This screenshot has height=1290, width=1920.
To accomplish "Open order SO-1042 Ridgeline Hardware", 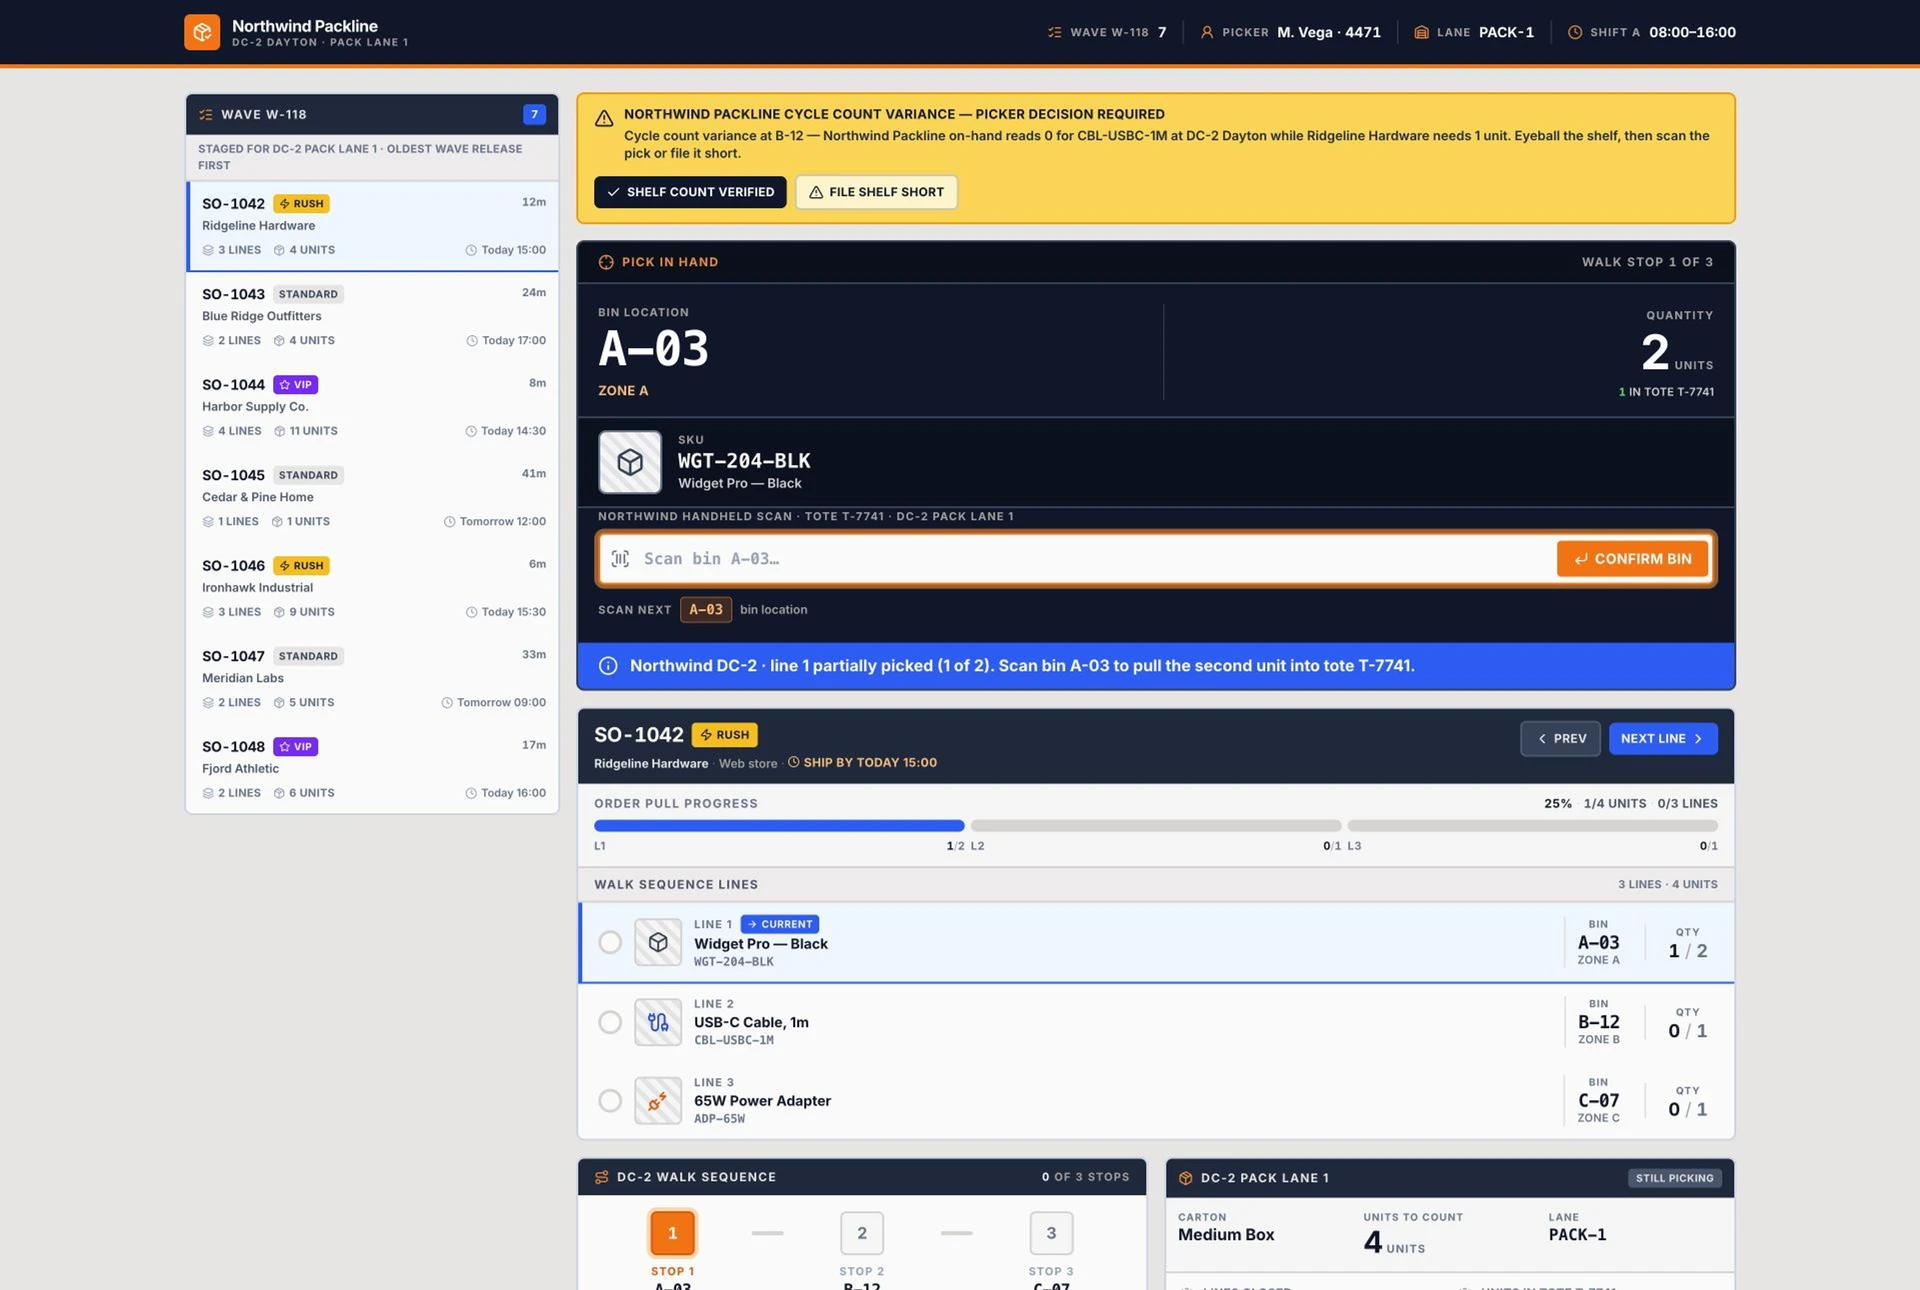I will point(372,226).
